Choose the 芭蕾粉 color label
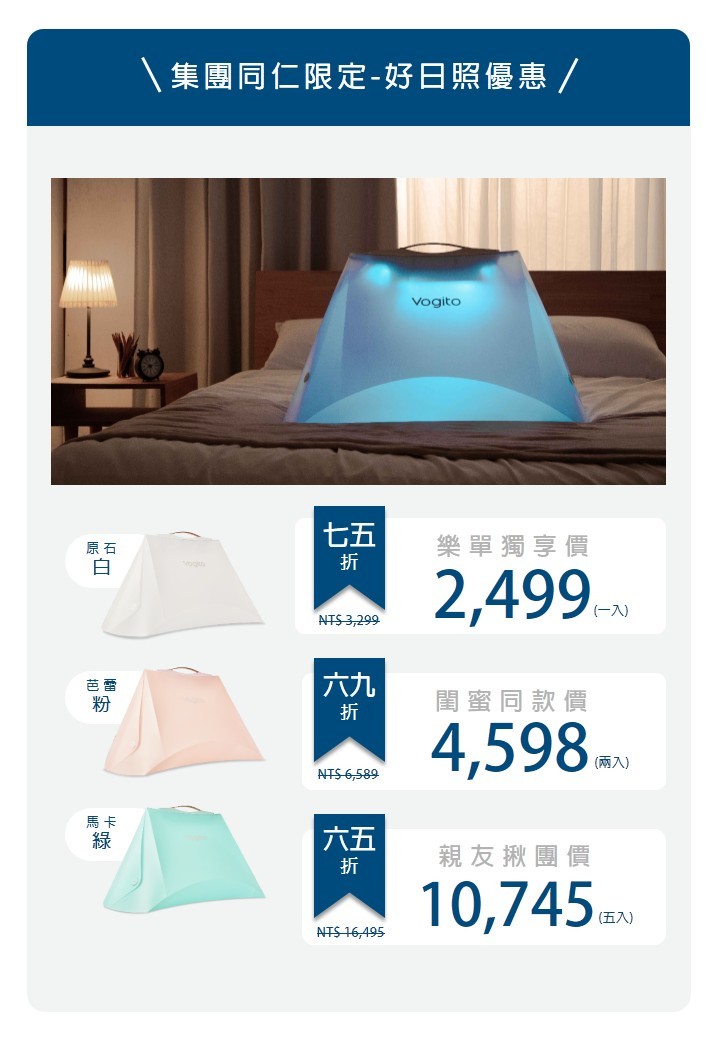 click(x=101, y=696)
